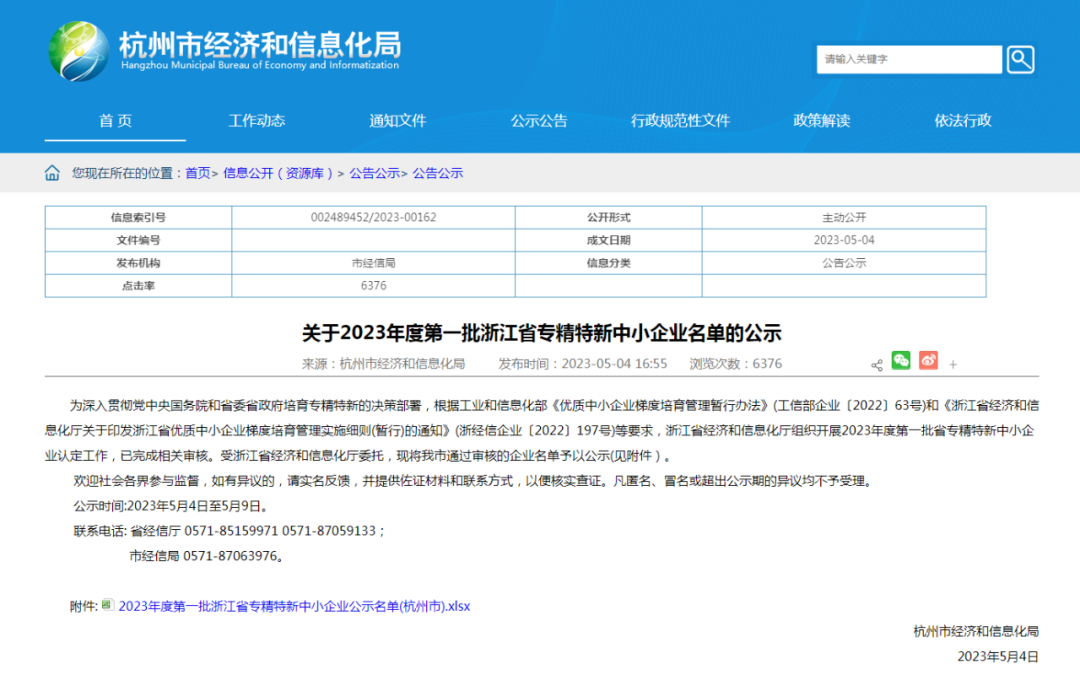Click the share icon
This screenshot has width=1080, height=675.
876,364
